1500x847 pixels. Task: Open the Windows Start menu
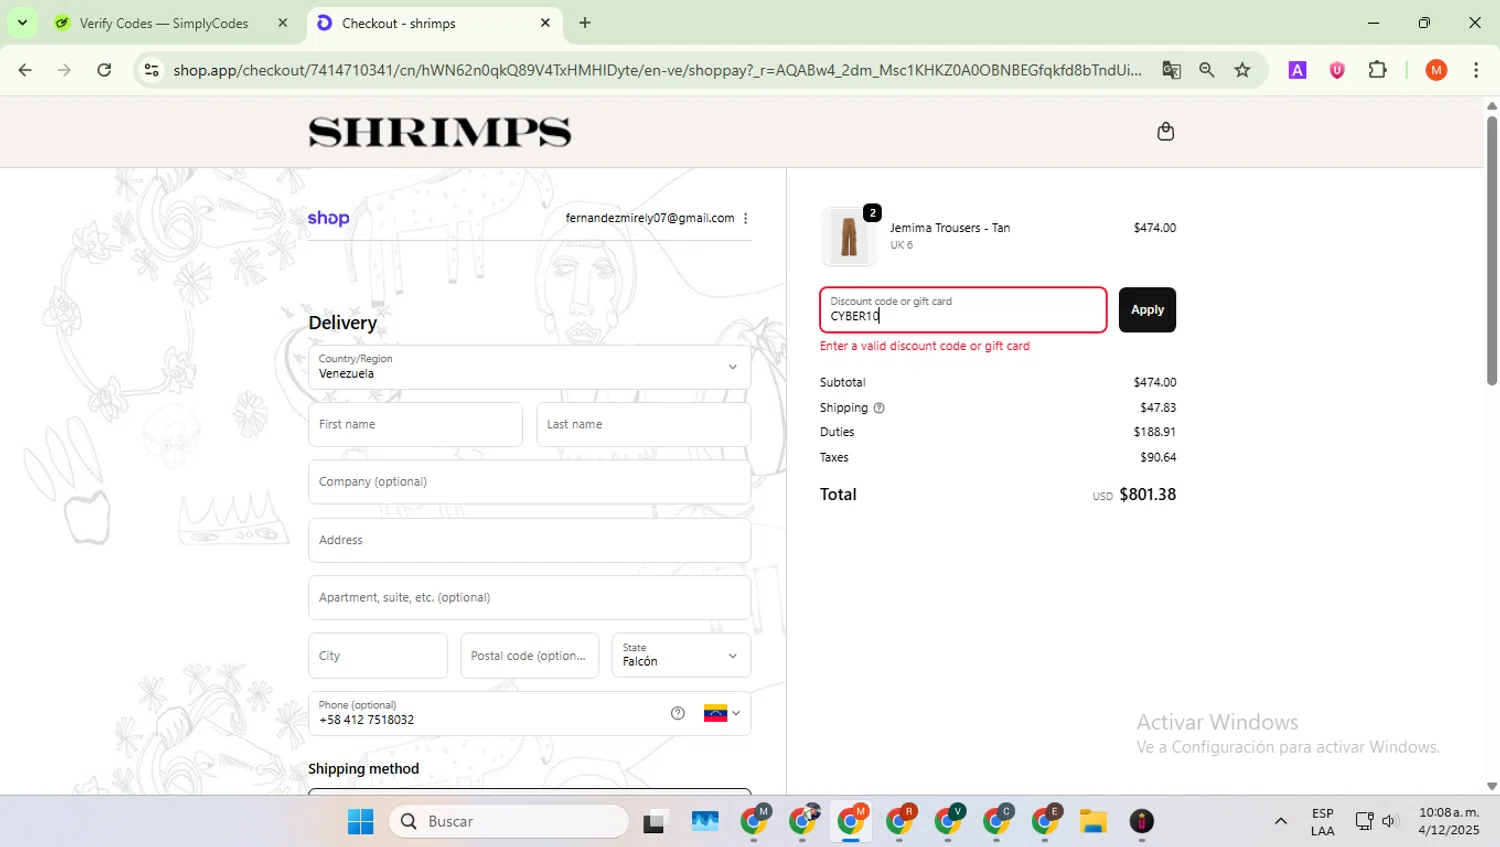[360, 821]
